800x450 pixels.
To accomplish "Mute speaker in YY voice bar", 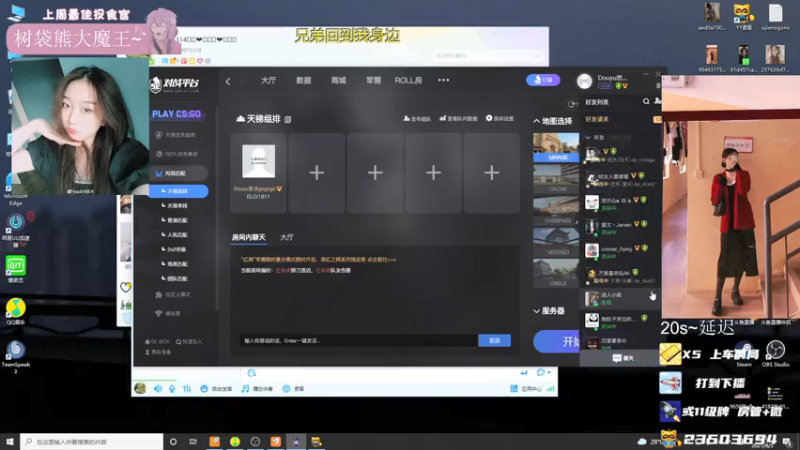I will (158, 389).
